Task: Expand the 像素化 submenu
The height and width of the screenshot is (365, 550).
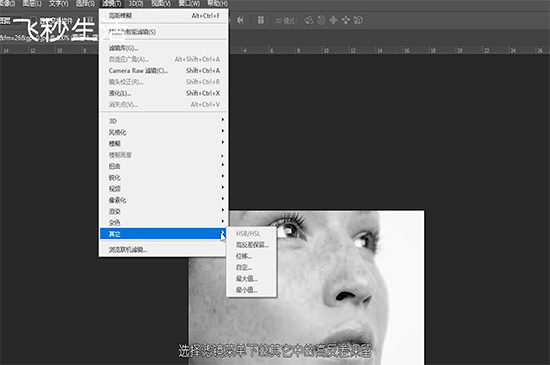Action: 163,200
